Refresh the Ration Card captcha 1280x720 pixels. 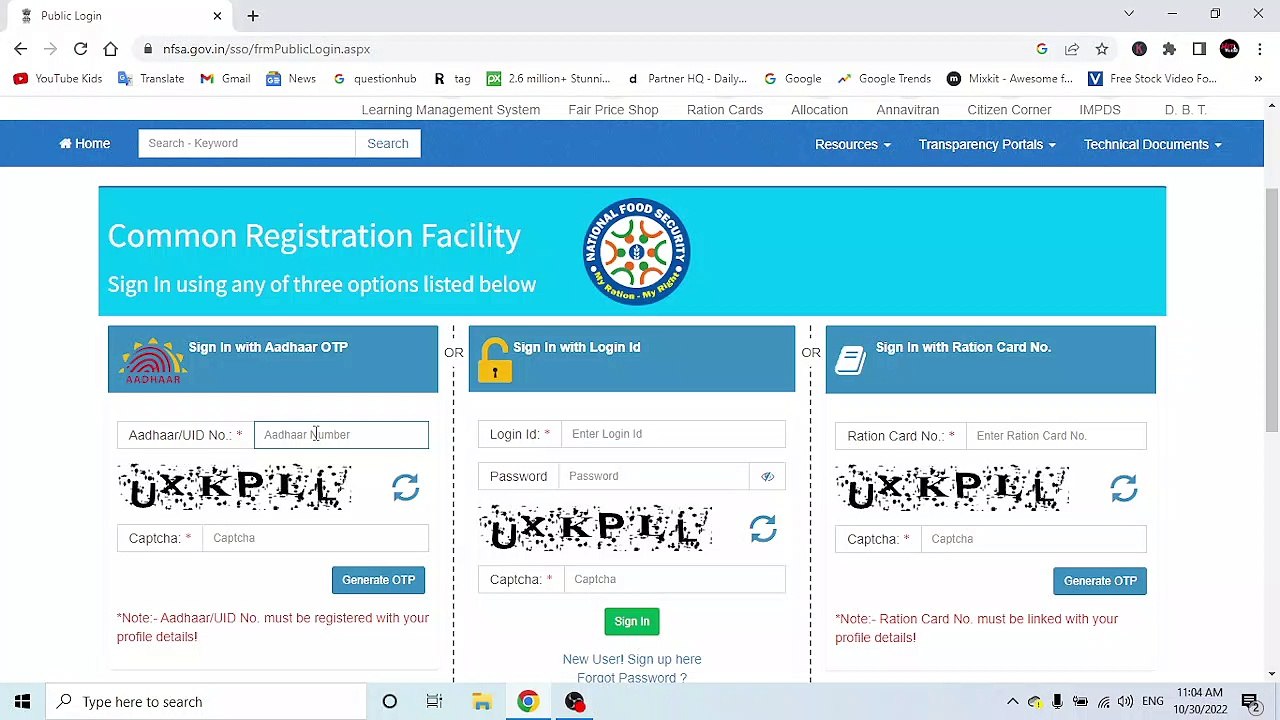click(1124, 488)
